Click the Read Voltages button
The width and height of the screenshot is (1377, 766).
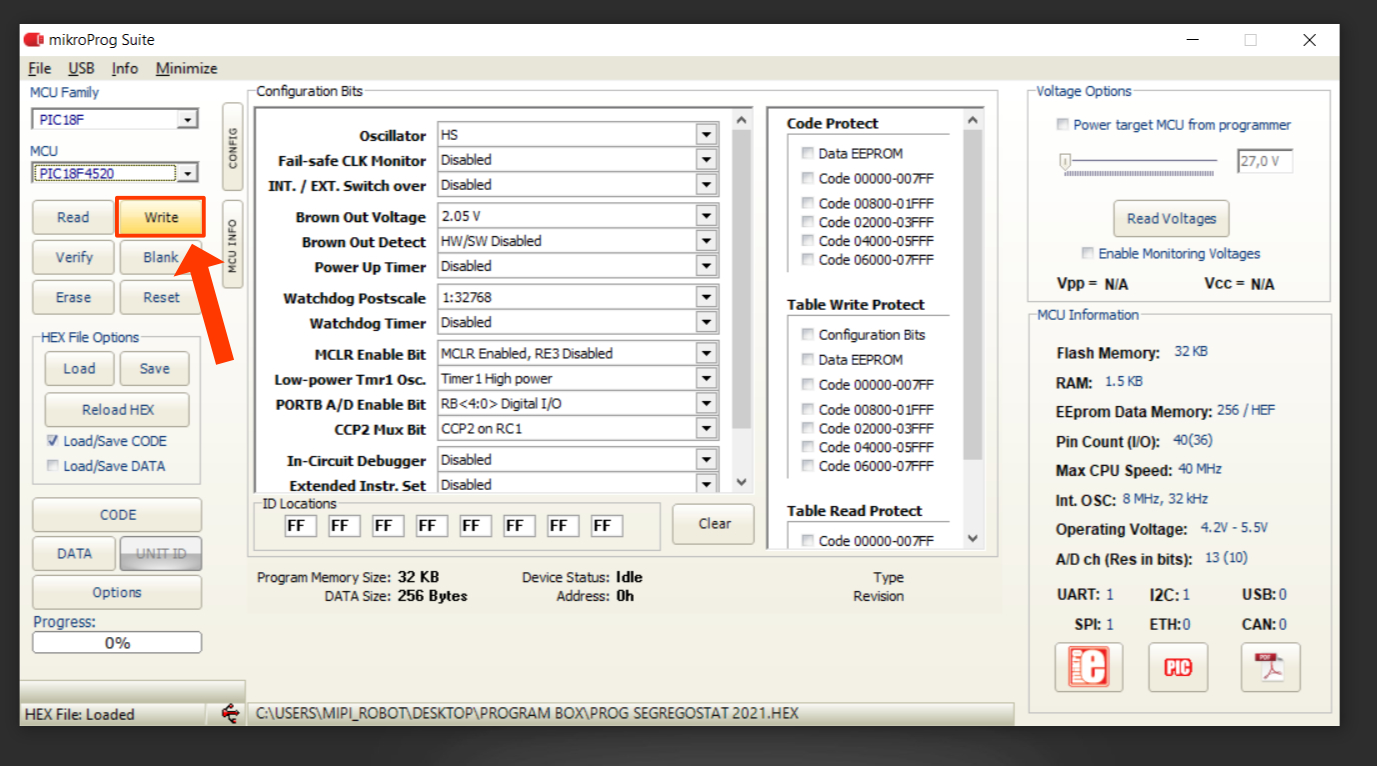[1171, 219]
